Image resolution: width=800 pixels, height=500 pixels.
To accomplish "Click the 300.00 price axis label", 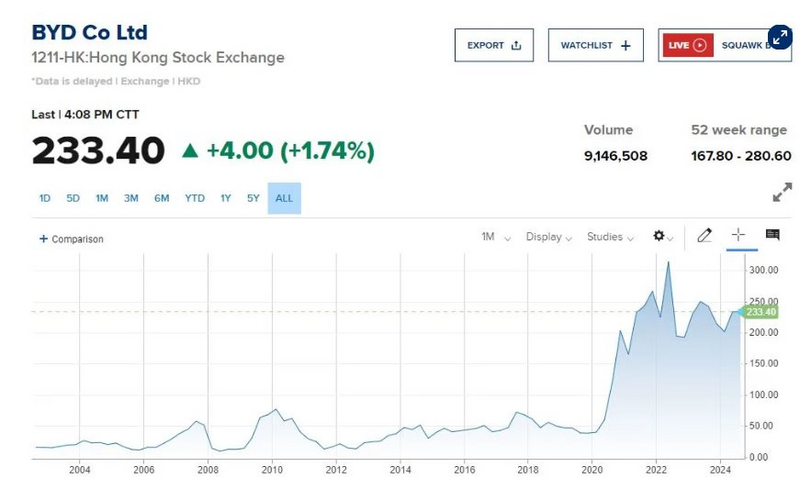I will pos(763,270).
